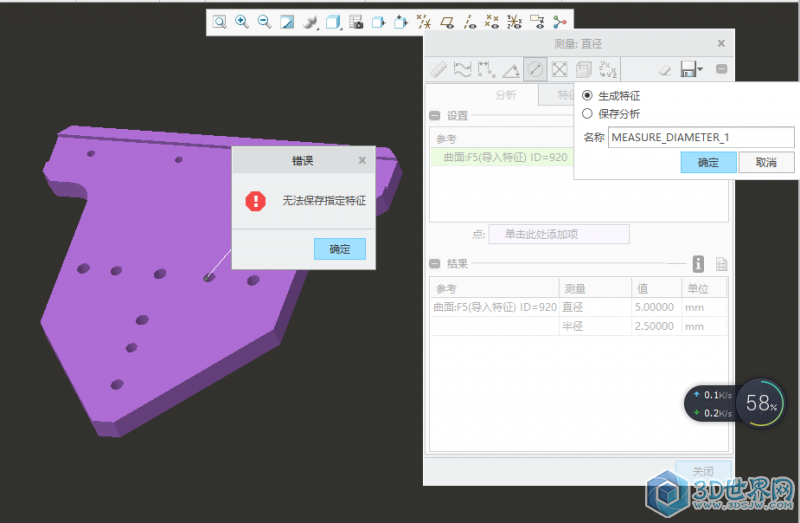
Task: Select the 生成特征 radio button
Action: (x=587, y=96)
